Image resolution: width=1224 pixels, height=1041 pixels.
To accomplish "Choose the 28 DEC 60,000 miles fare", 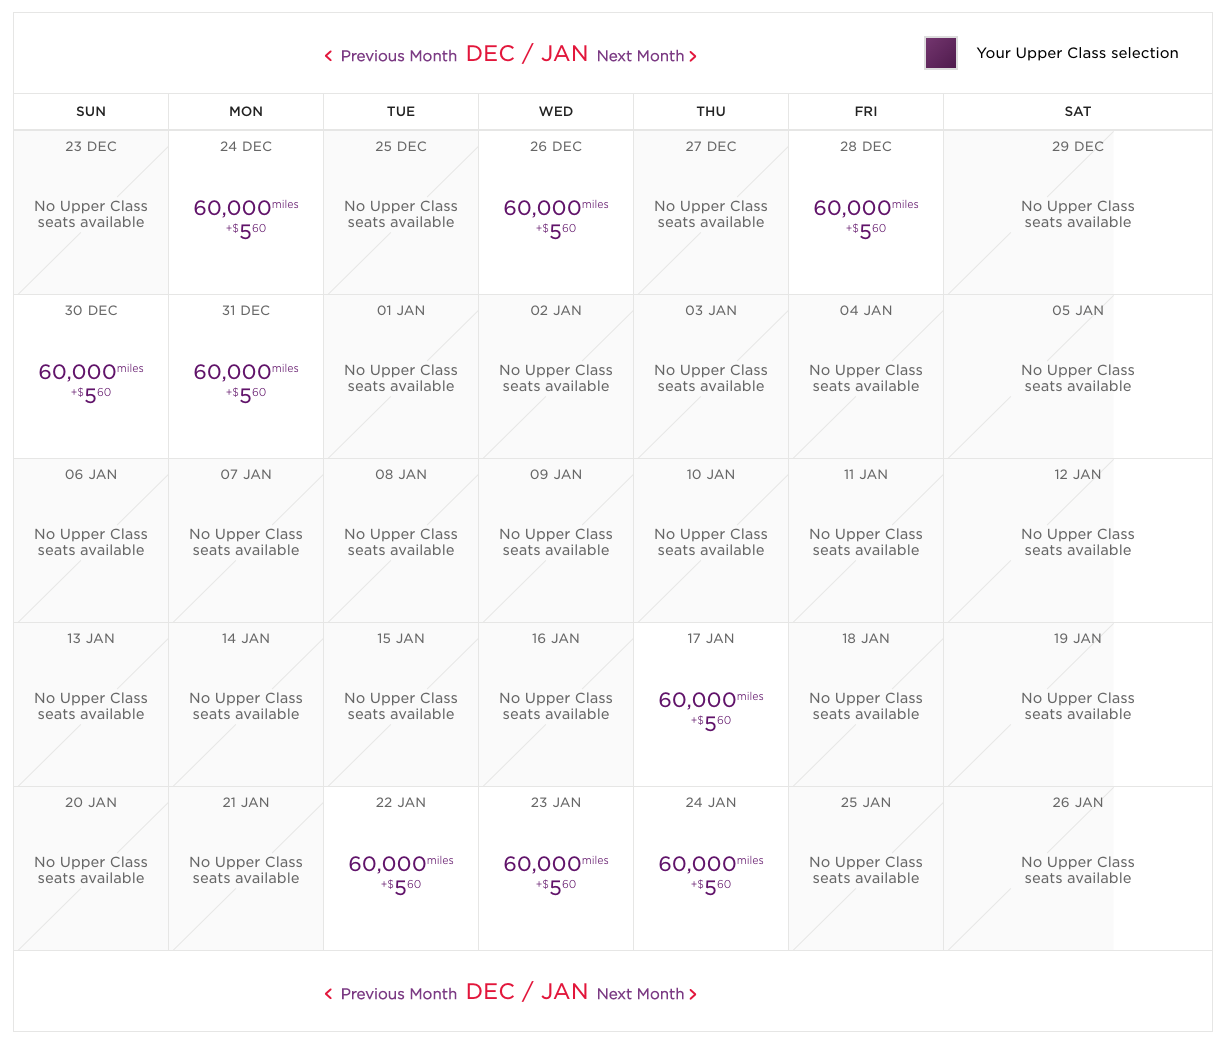I will [866, 216].
